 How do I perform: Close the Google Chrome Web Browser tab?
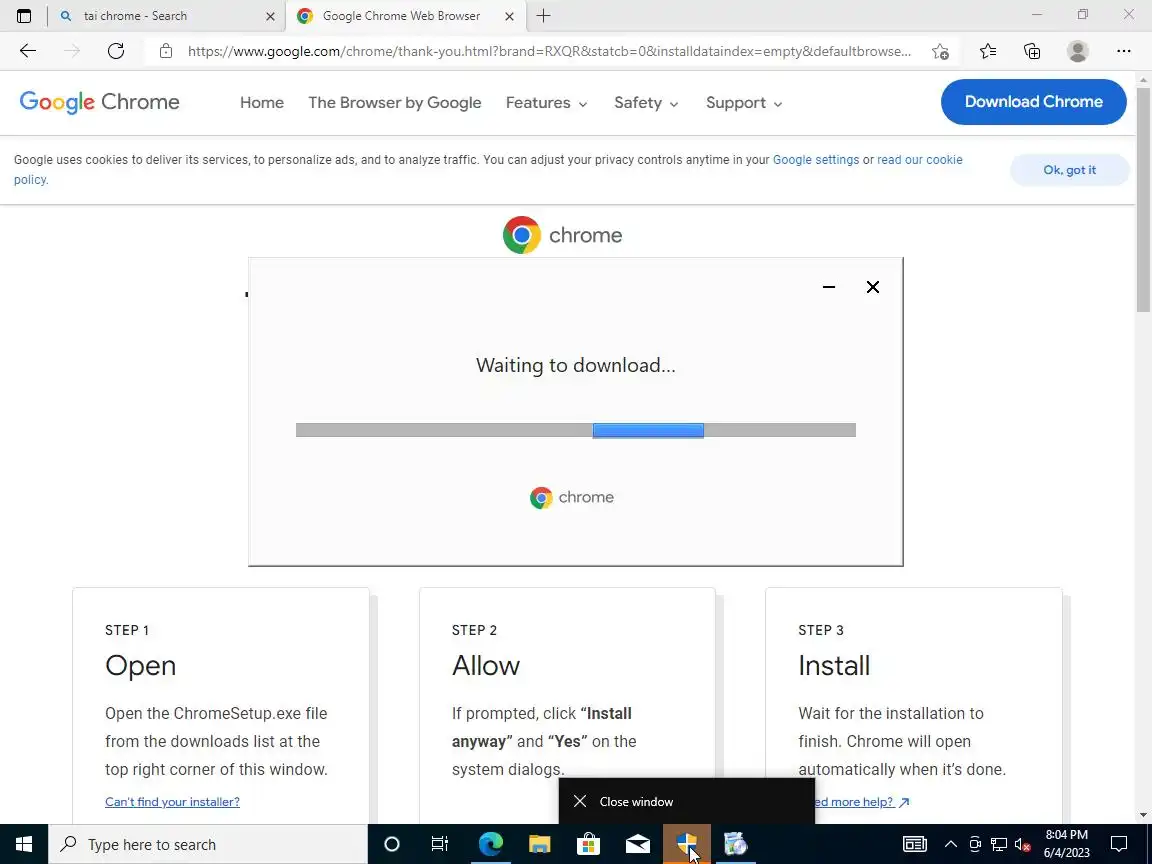tap(509, 15)
